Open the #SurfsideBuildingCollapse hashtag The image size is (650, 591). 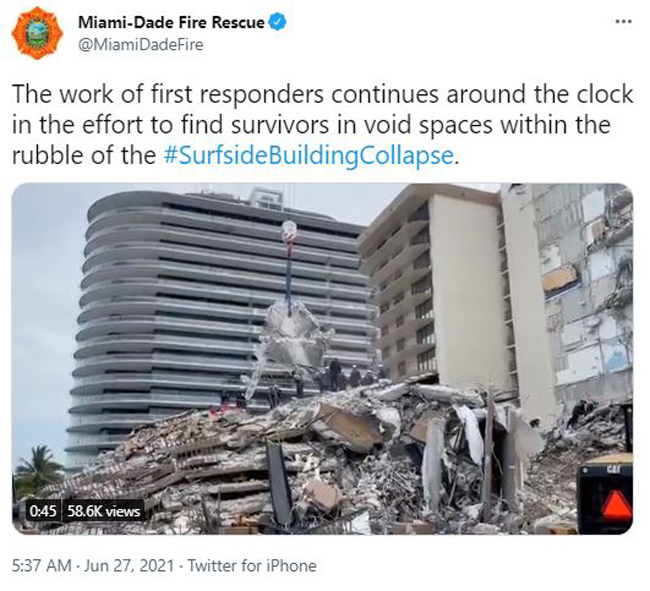309,156
